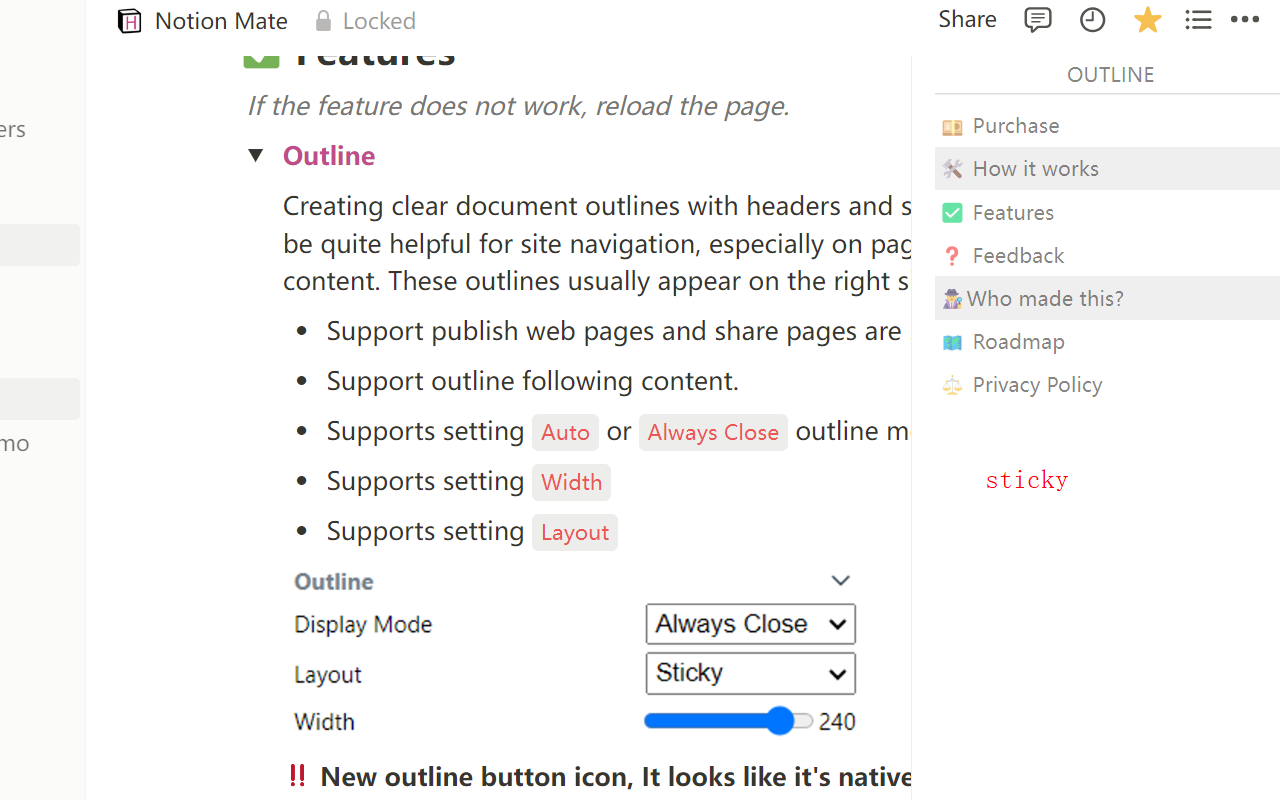Open the three-dot more menu

click(1245, 20)
